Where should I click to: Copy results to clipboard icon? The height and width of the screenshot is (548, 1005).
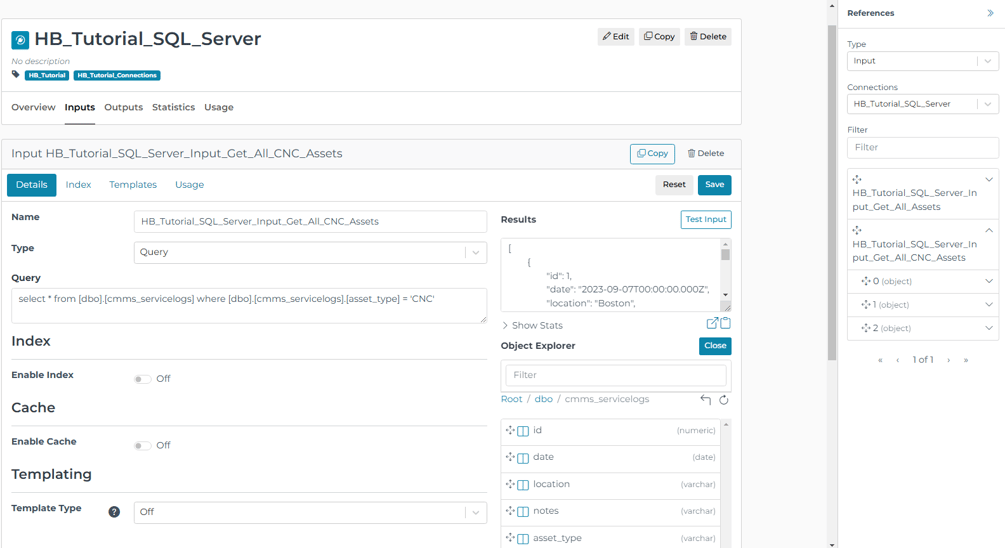click(x=725, y=324)
